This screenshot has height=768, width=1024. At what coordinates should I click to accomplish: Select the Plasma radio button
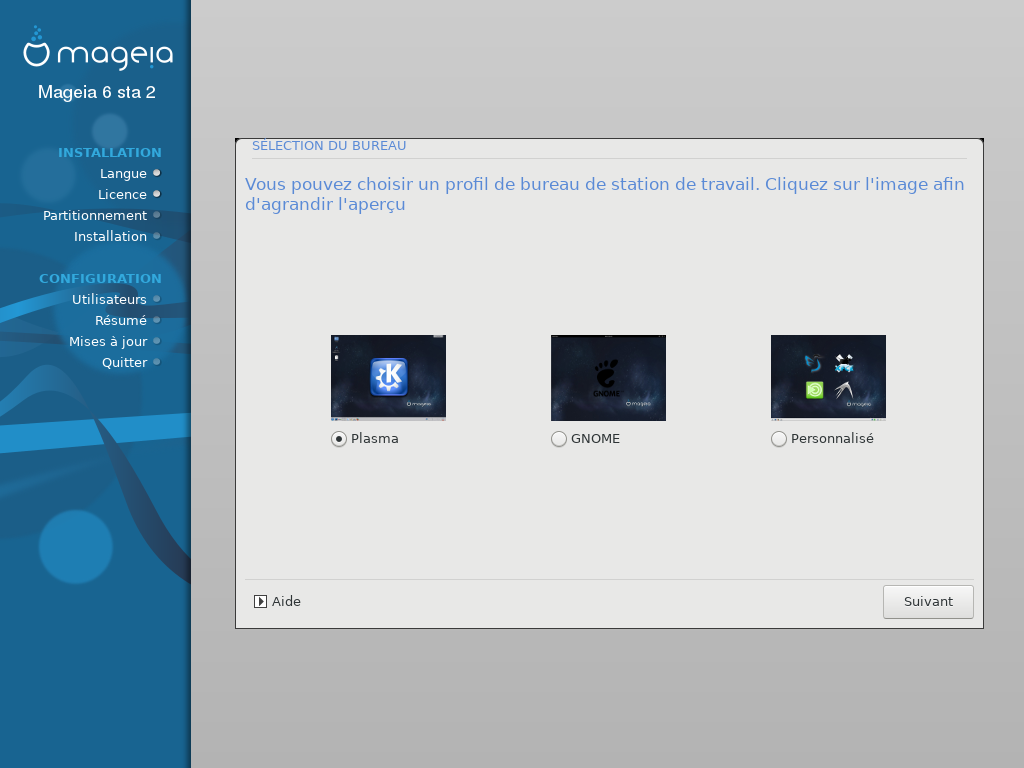tap(339, 439)
